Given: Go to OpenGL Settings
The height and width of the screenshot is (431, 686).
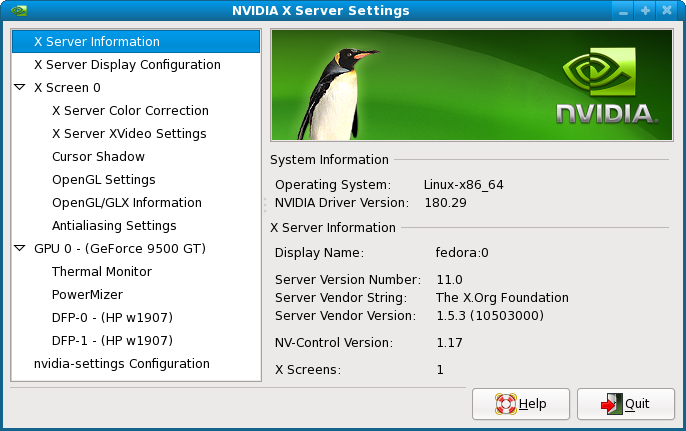Looking at the screenshot, I should pyautogui.click(x=104, y=180).
